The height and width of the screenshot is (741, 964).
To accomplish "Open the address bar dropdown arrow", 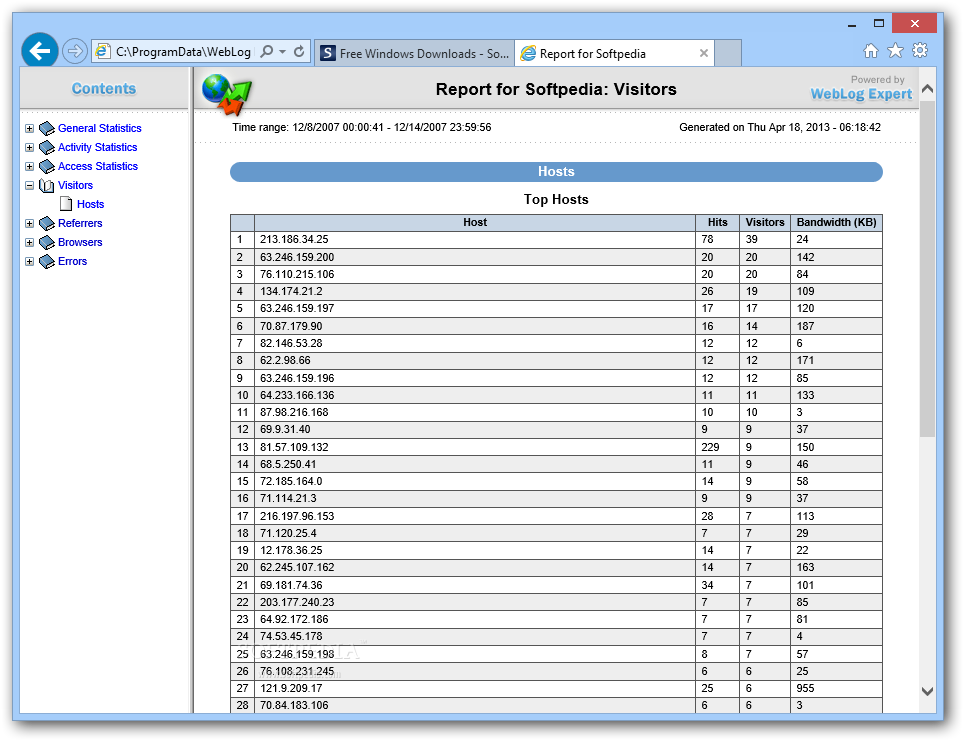I will coord(283,52).
